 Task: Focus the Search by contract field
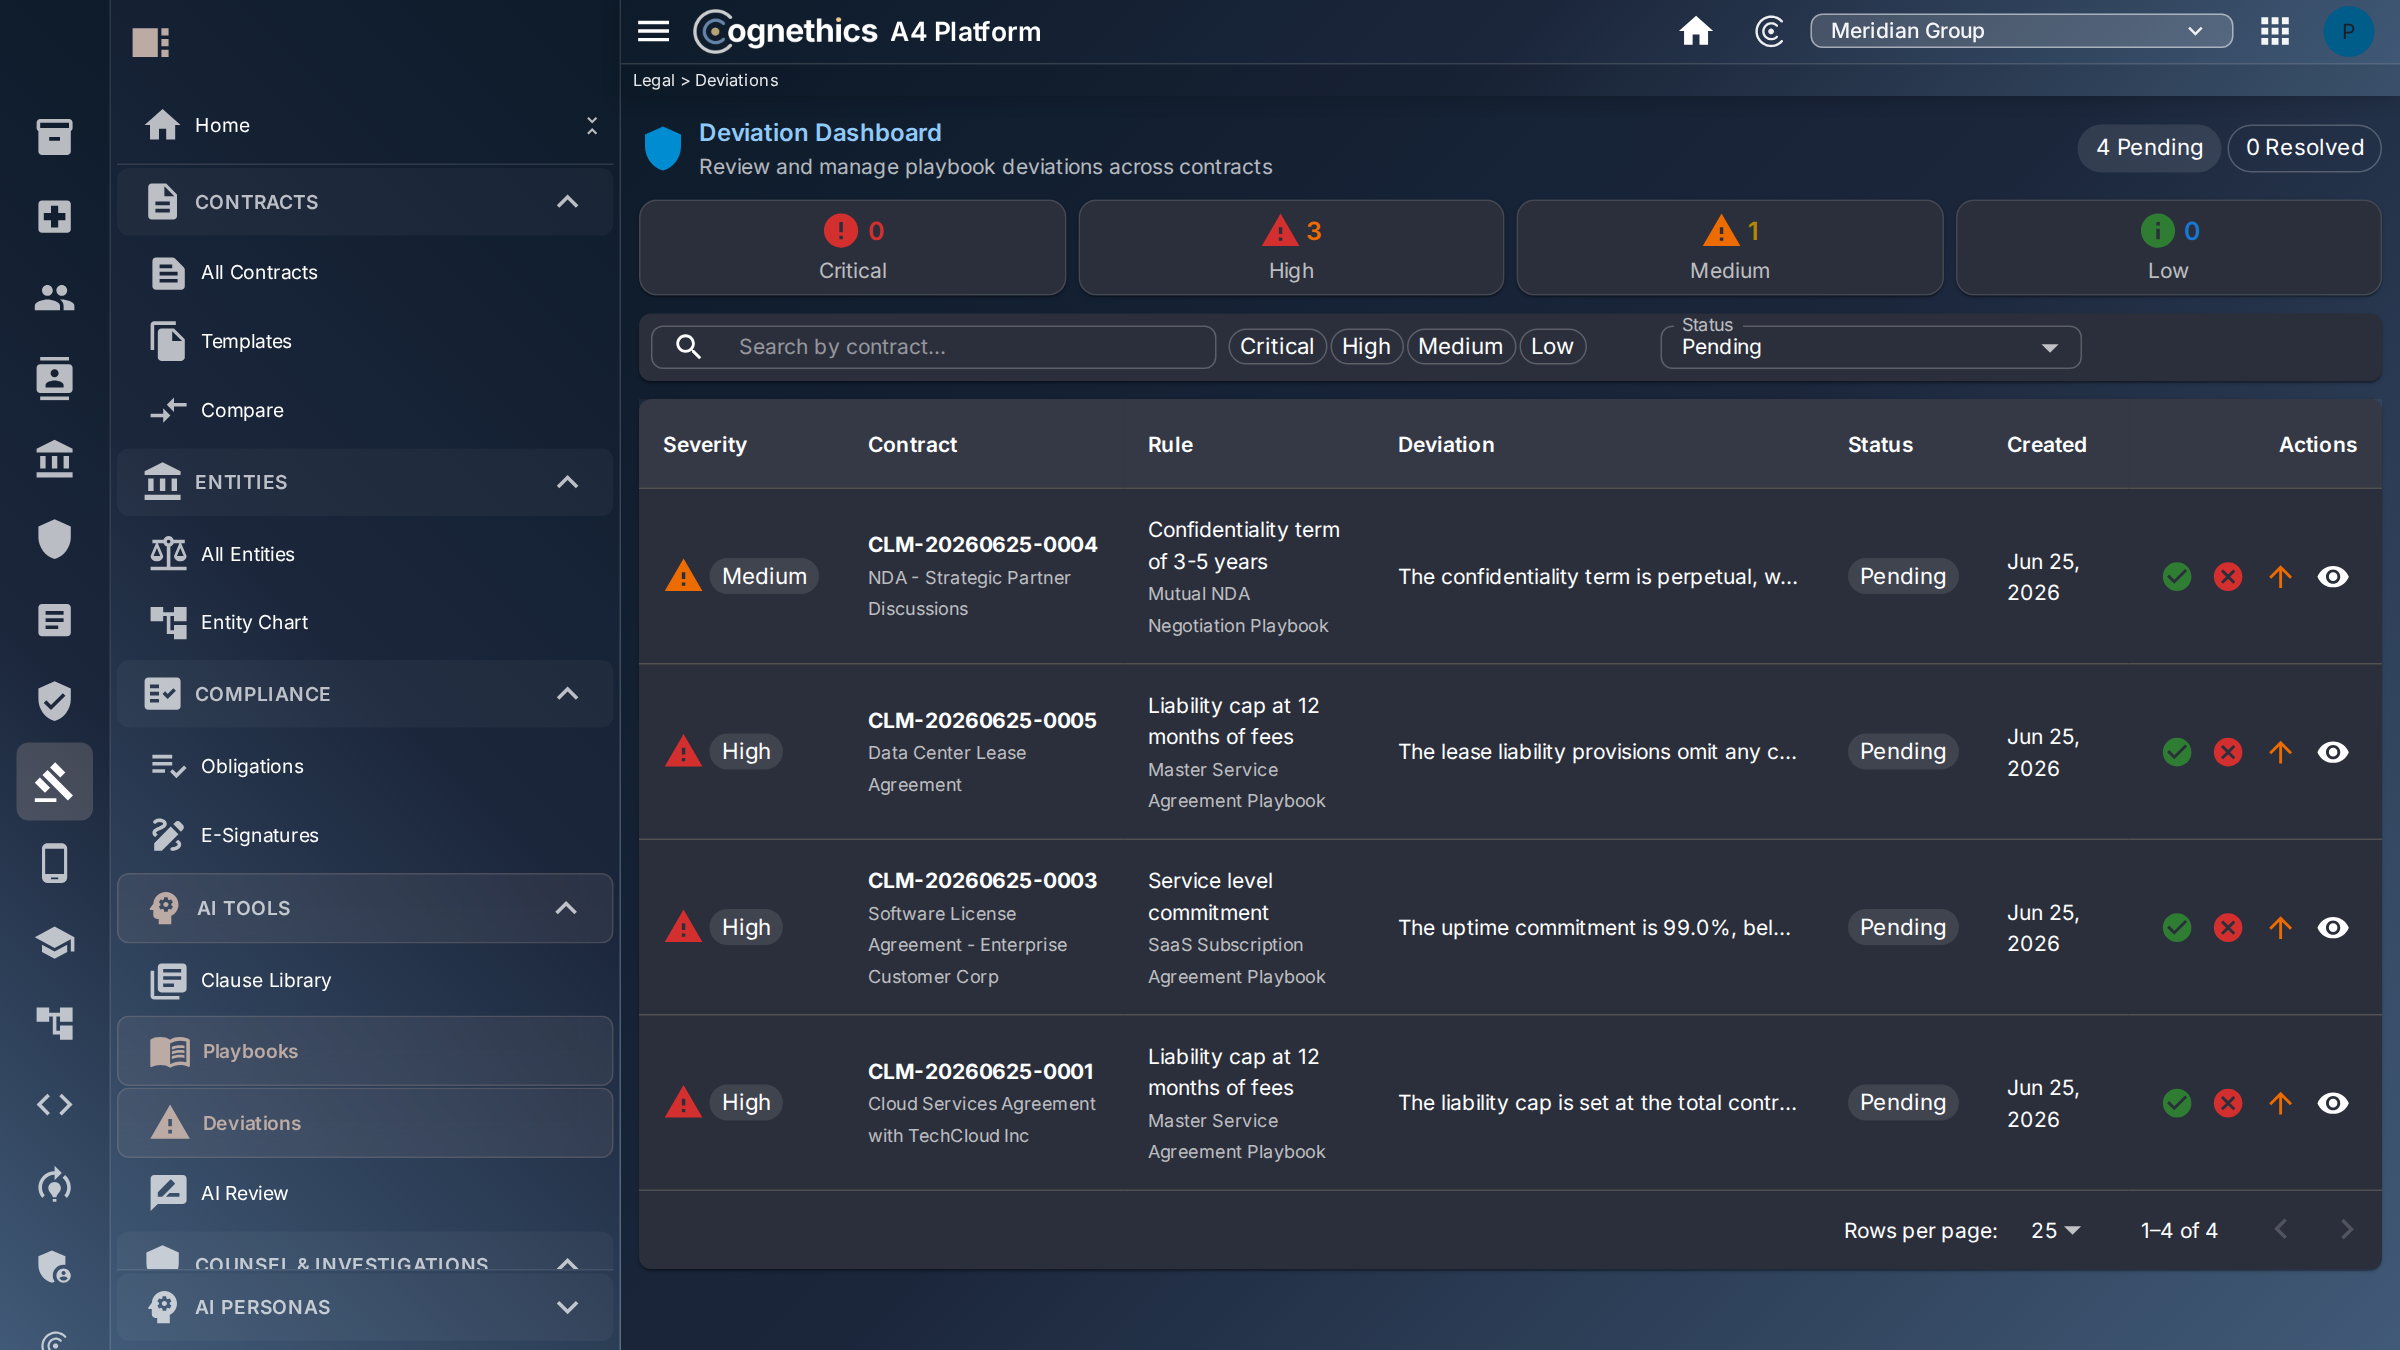click(x=932, y=347)
